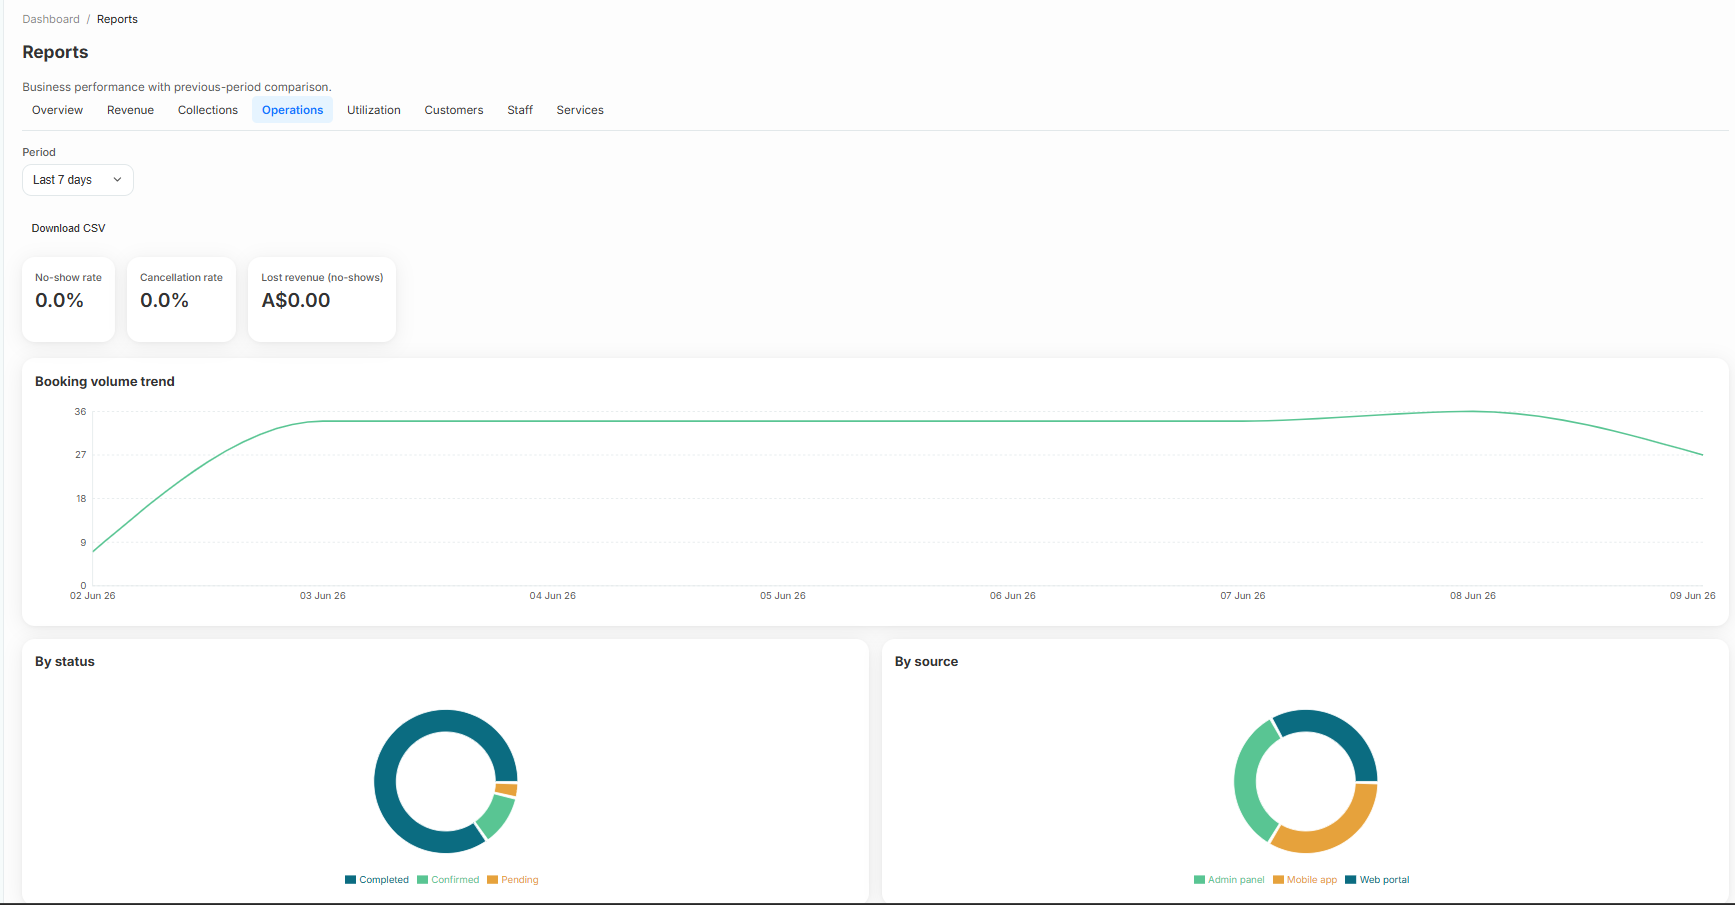Click the 03 Jun 26 axis label
1735x905 pixels.
[x=323, y=596]
